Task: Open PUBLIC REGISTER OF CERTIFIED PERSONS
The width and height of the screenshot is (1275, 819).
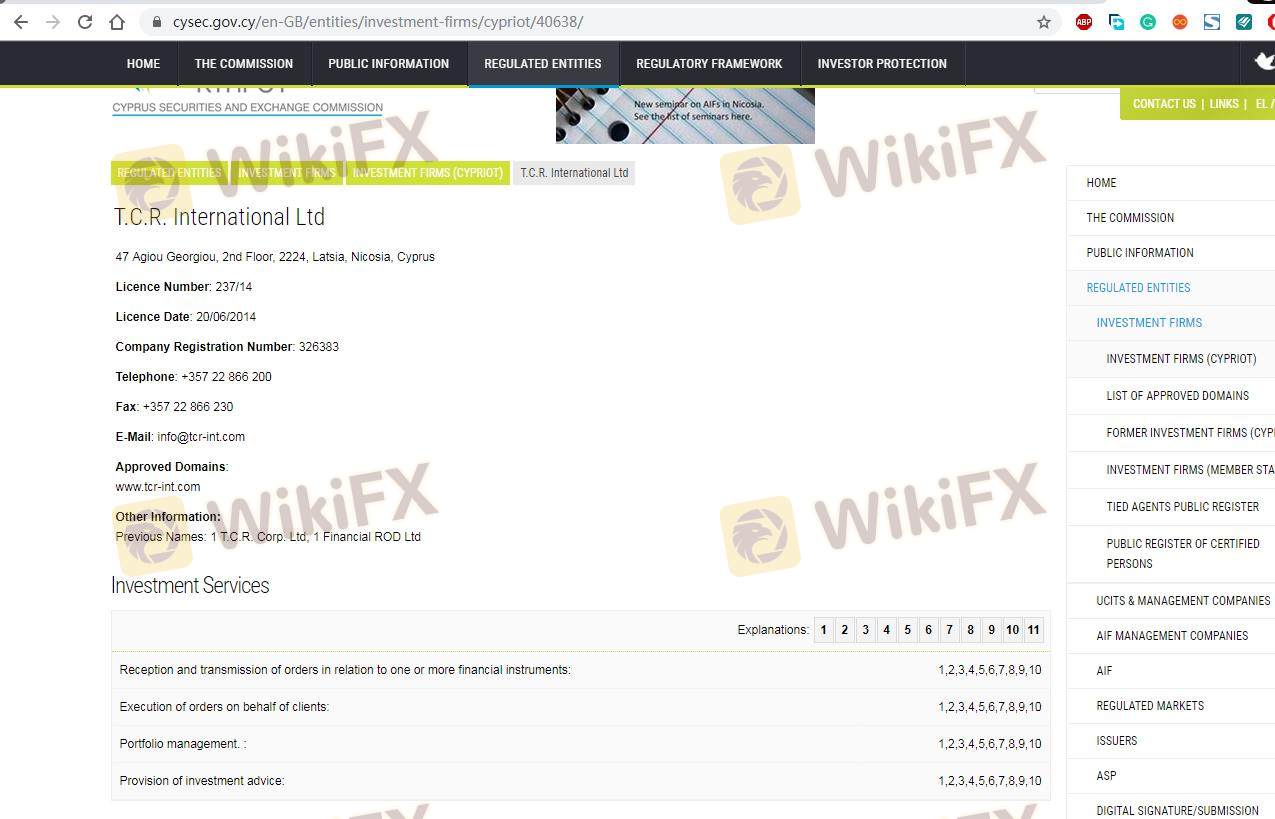Action: 1171,554
